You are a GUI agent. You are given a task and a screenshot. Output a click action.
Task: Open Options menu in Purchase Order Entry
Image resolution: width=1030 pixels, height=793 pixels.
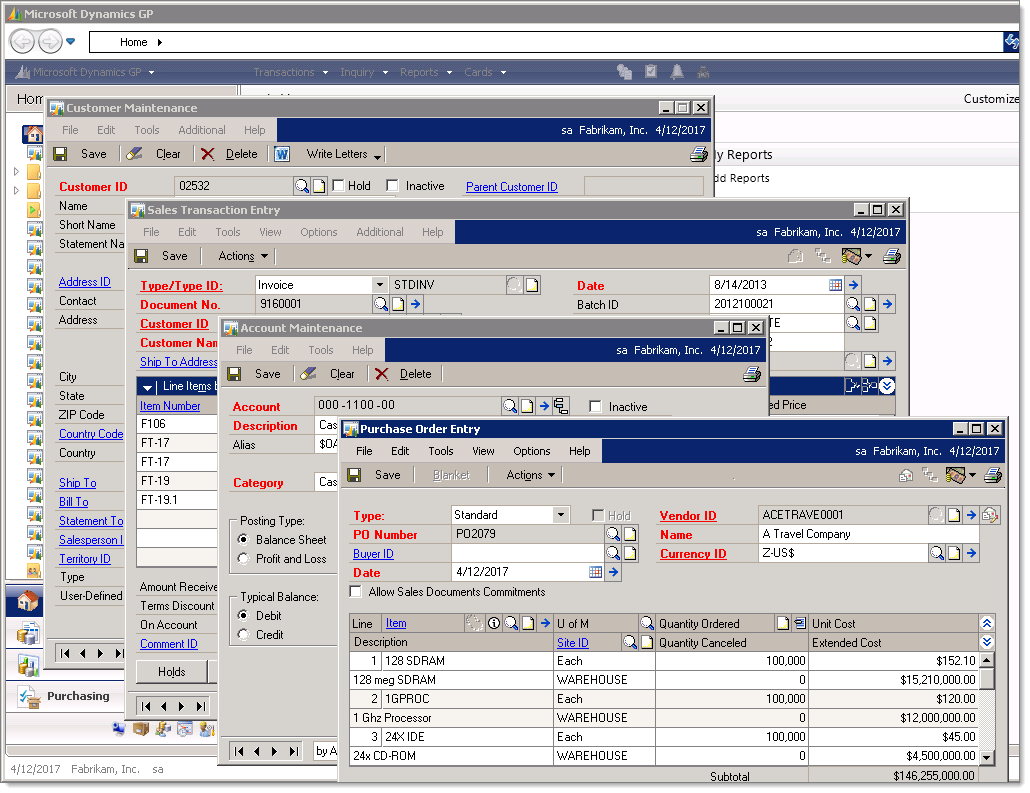click(531, 451)
